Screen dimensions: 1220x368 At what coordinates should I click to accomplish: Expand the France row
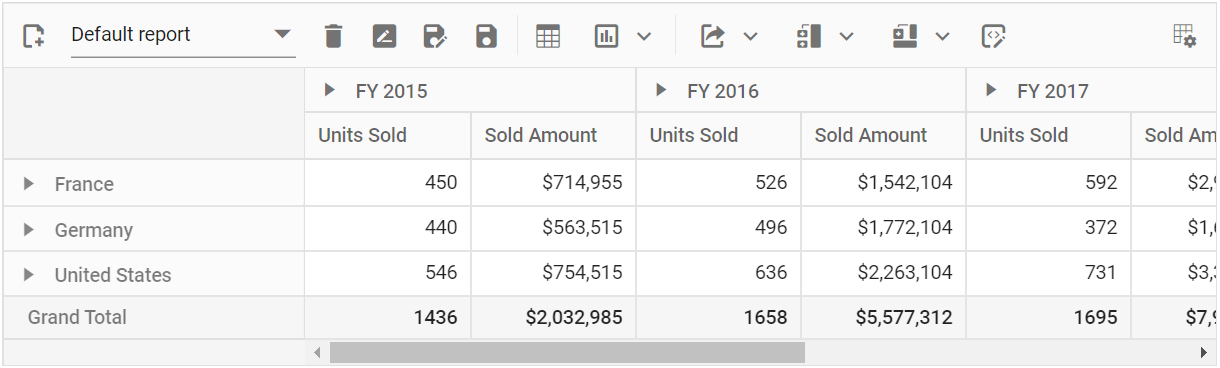[29, 183]
